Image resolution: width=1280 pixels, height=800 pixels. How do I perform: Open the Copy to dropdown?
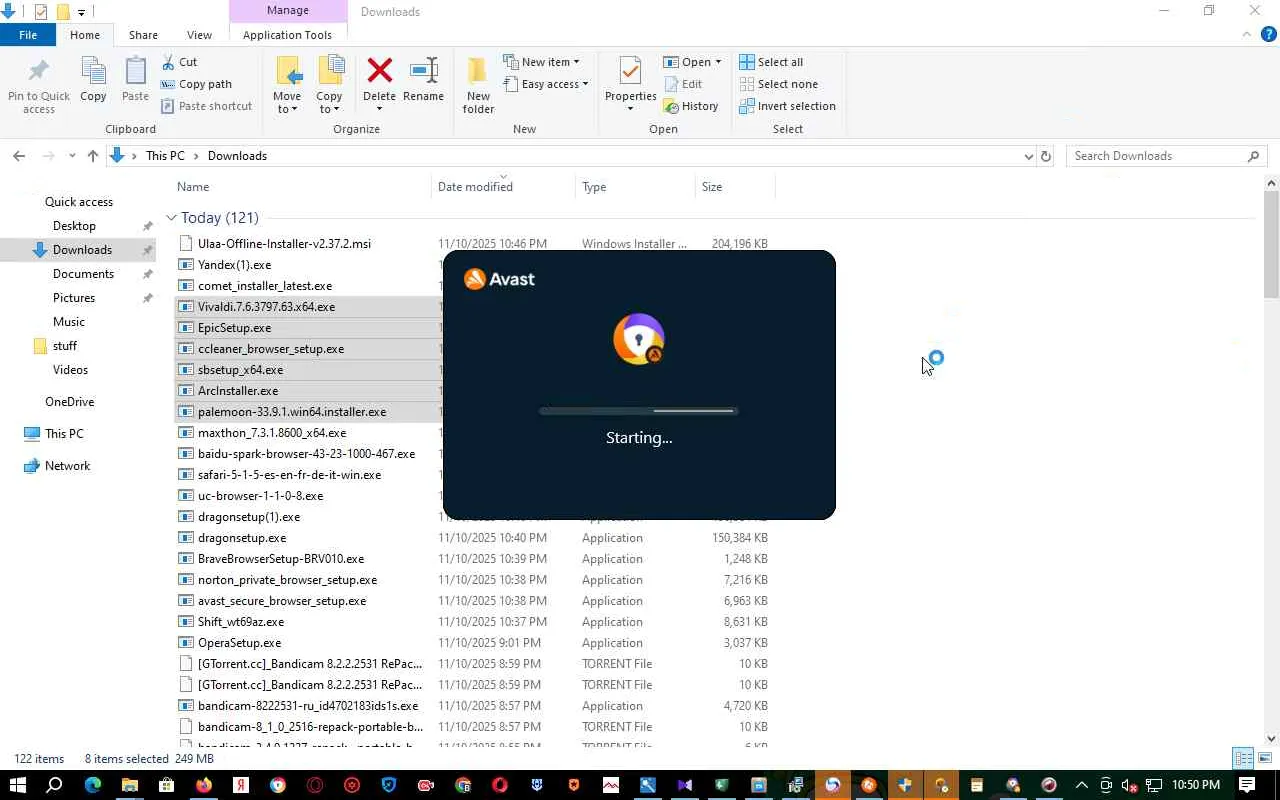[329, 85]
